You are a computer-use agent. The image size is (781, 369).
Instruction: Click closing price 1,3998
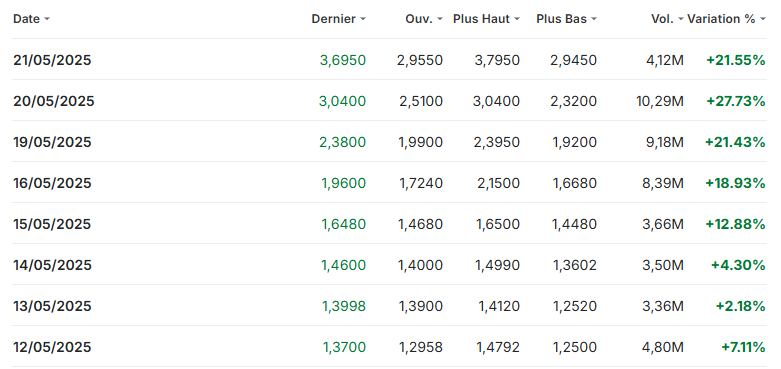[344, 306]
